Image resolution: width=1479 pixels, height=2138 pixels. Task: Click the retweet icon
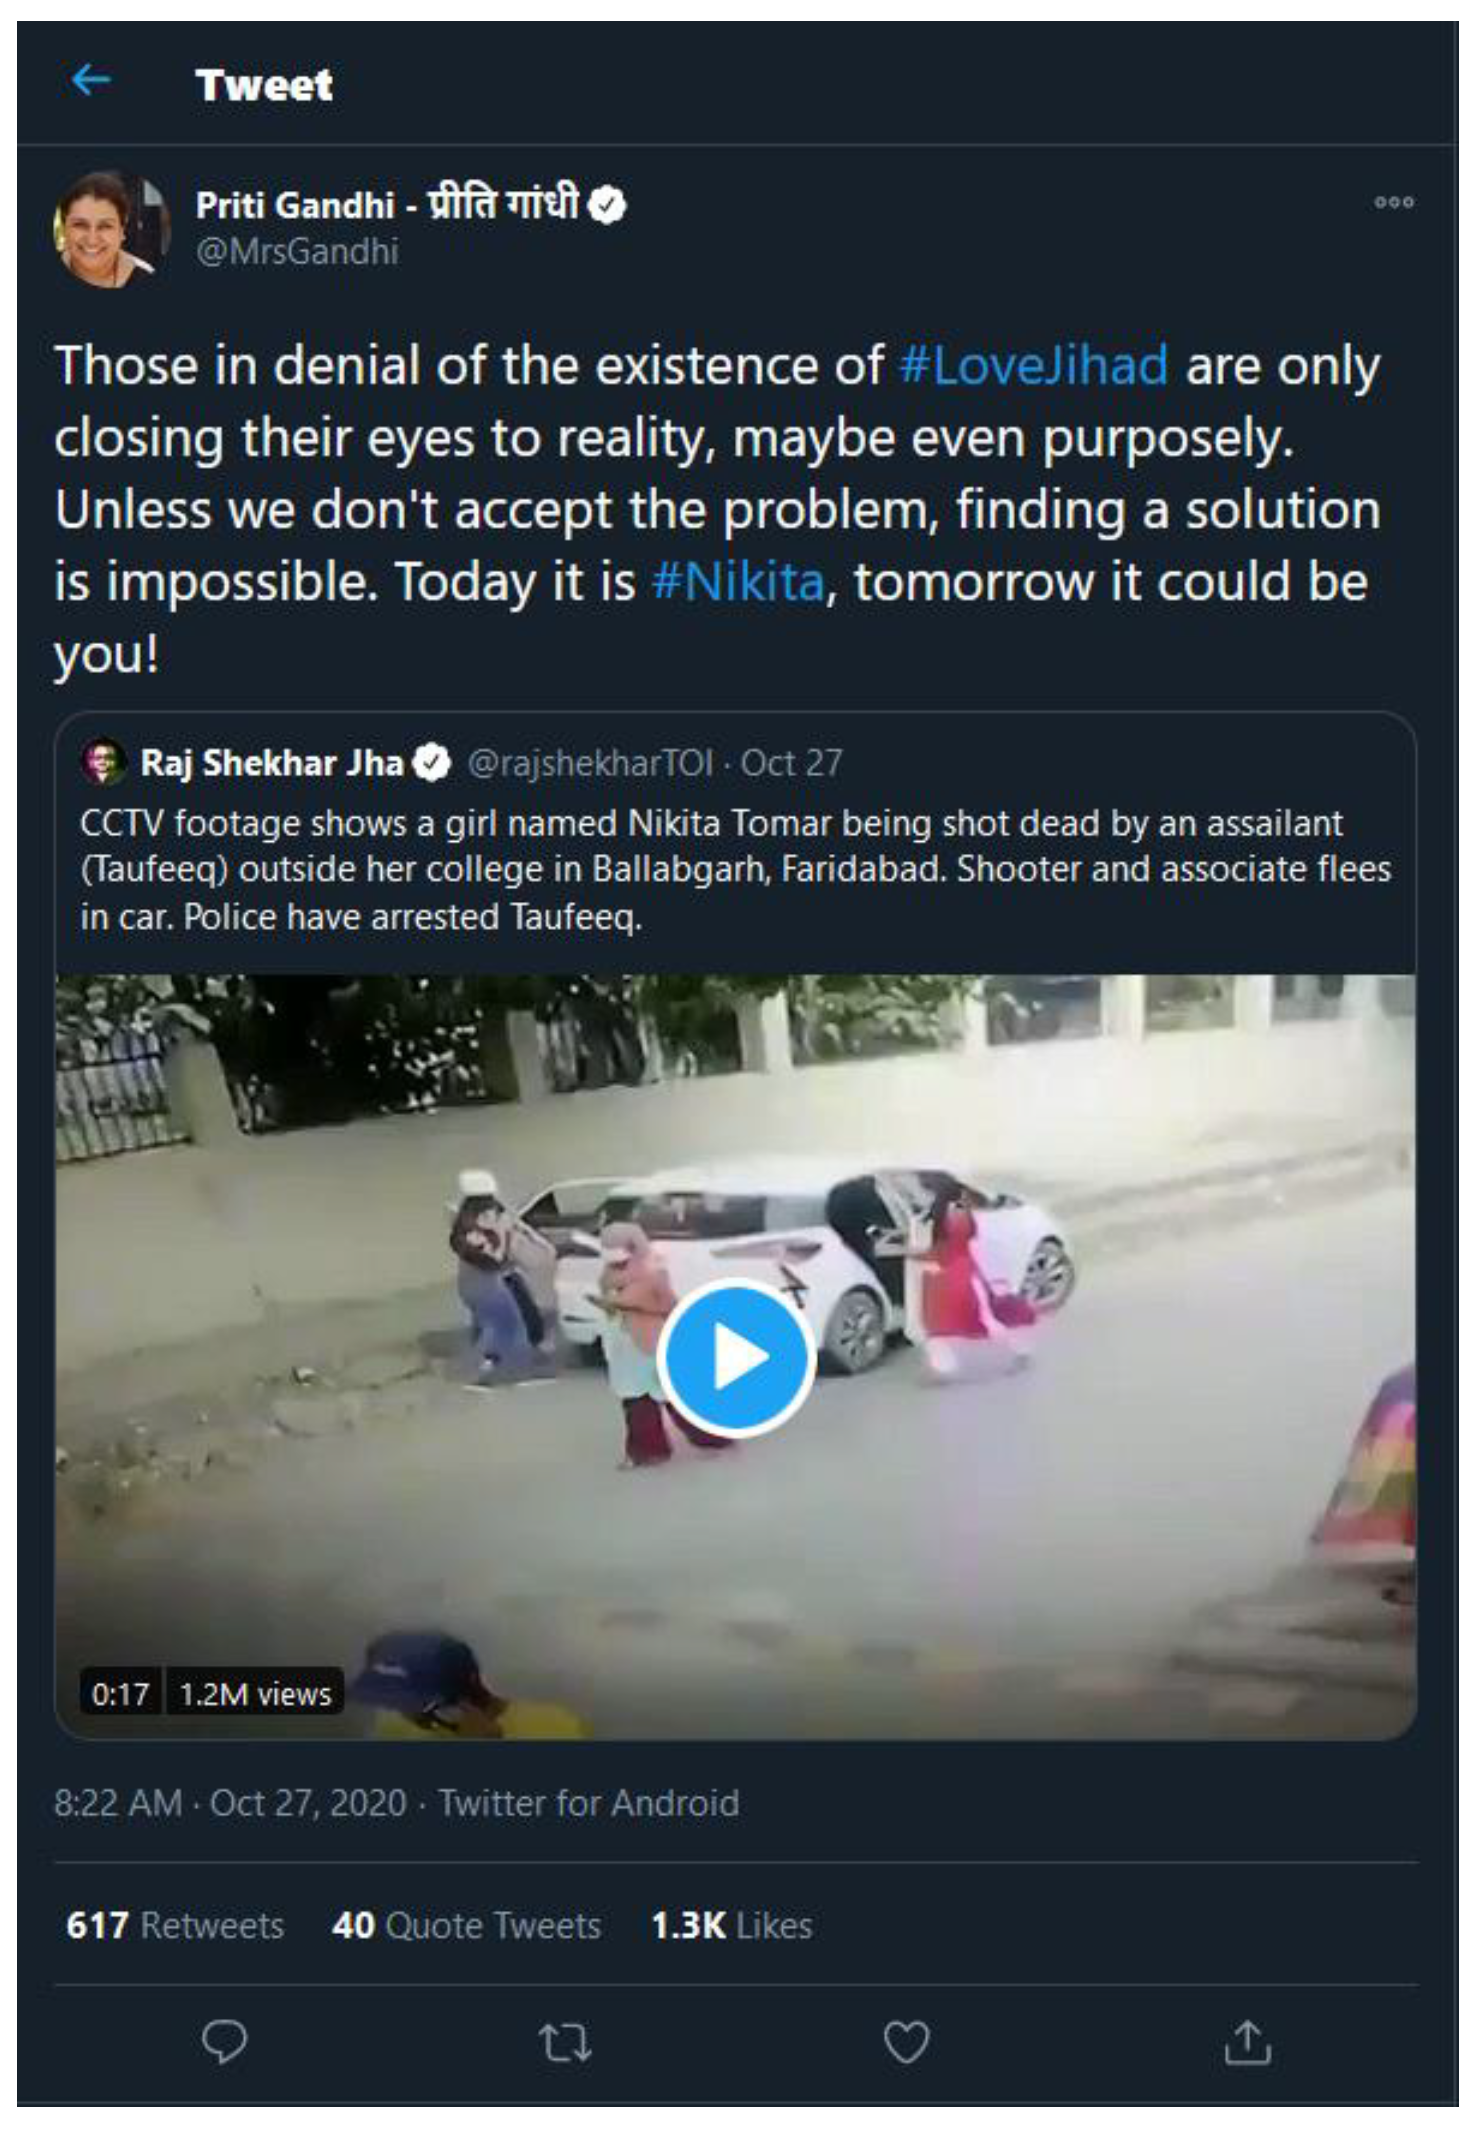tap(565, 2043)
